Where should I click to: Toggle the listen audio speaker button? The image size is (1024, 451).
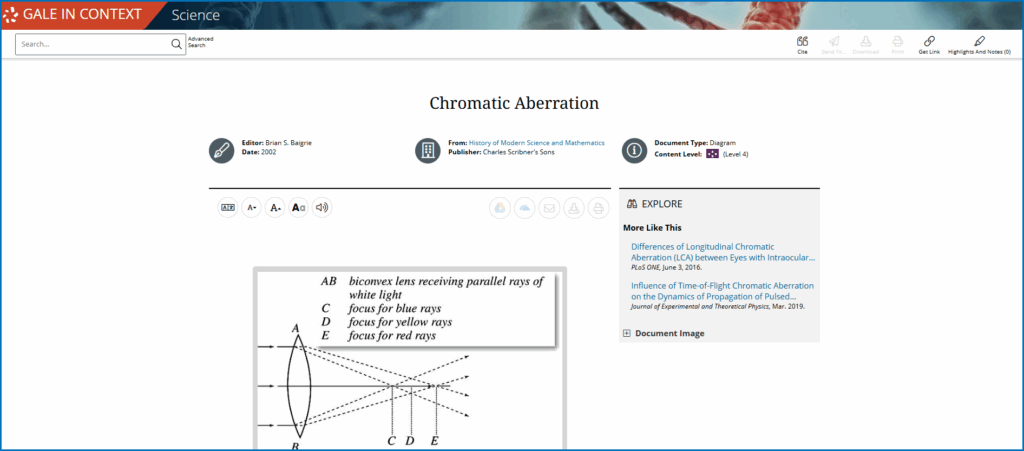321,208
